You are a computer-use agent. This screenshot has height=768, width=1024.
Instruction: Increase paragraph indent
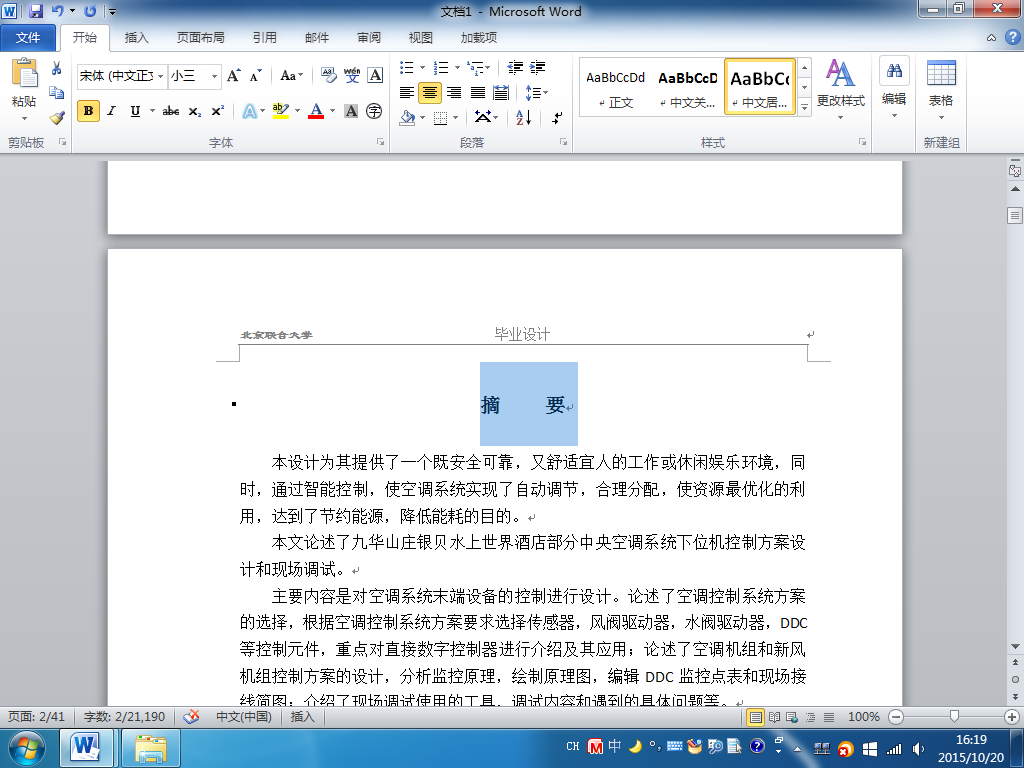[537, 67]
